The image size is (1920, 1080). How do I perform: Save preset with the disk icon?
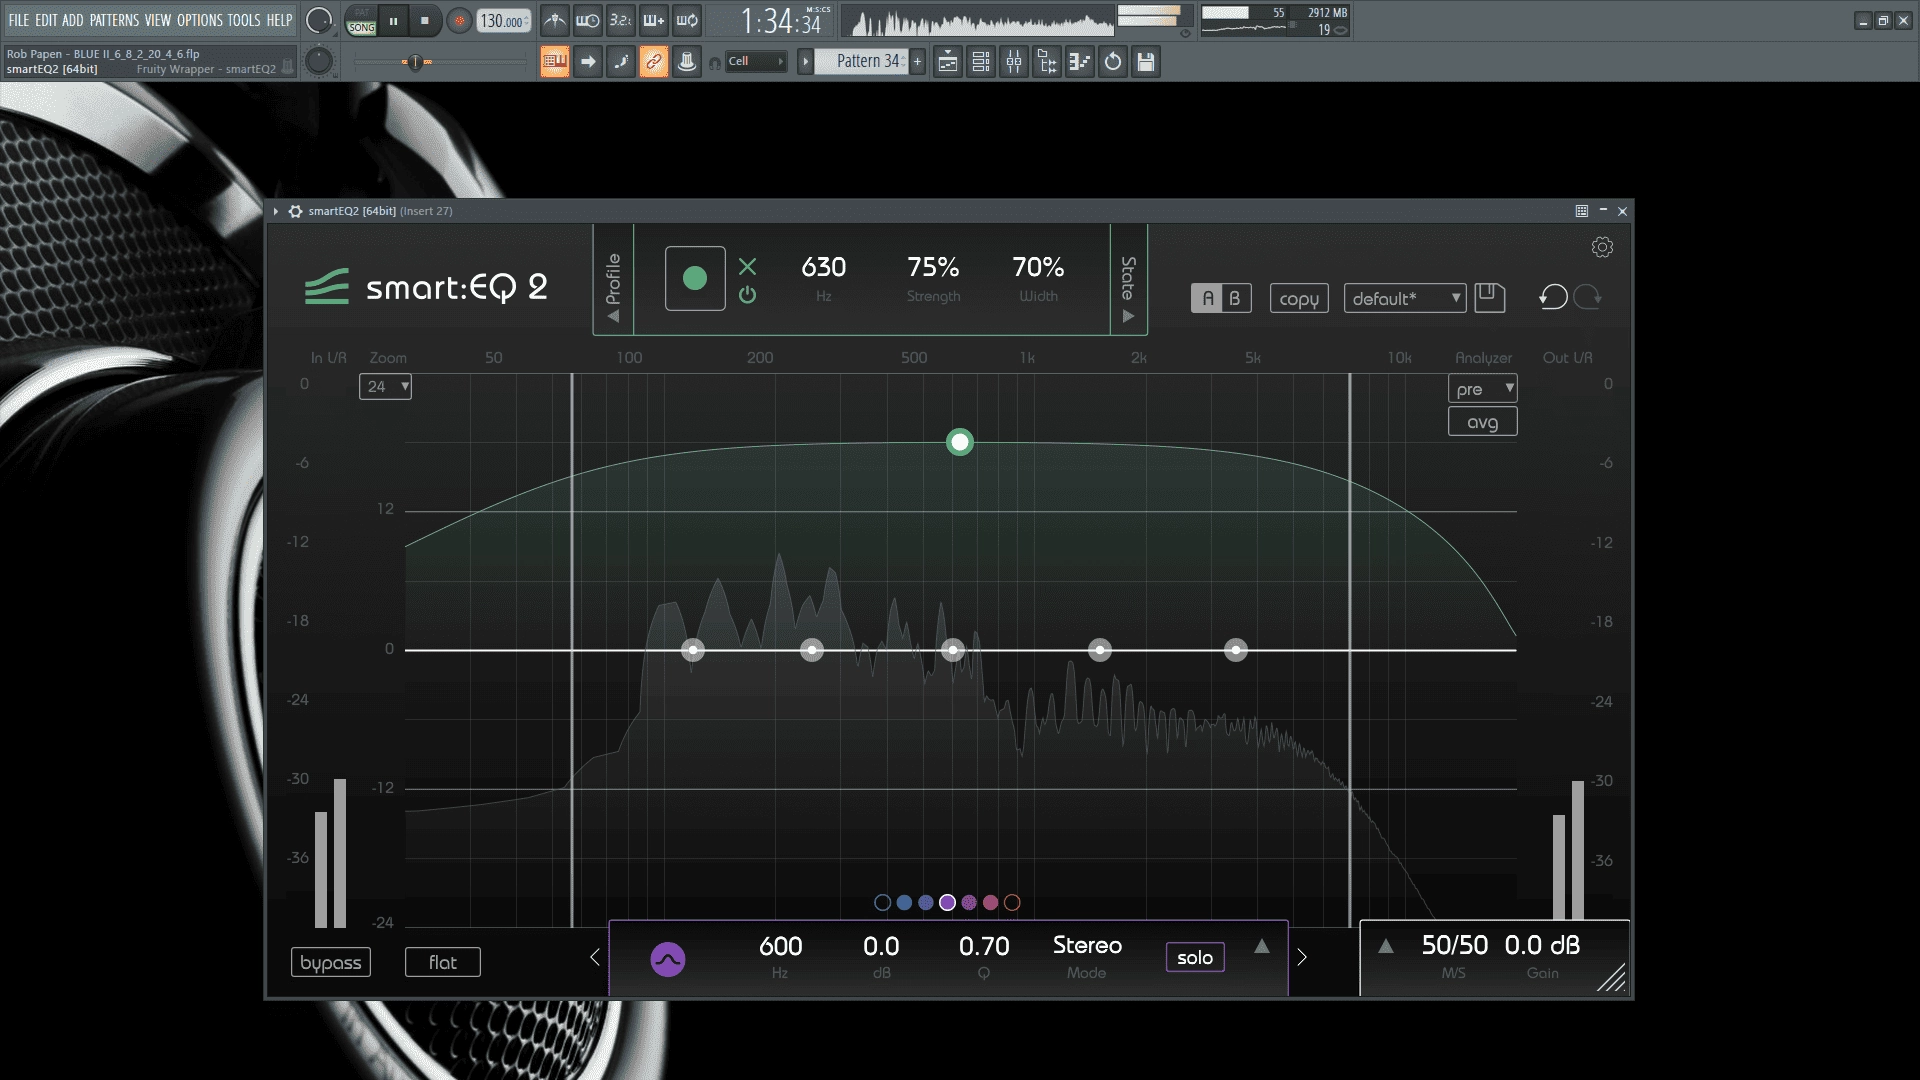click(1489, 297)
